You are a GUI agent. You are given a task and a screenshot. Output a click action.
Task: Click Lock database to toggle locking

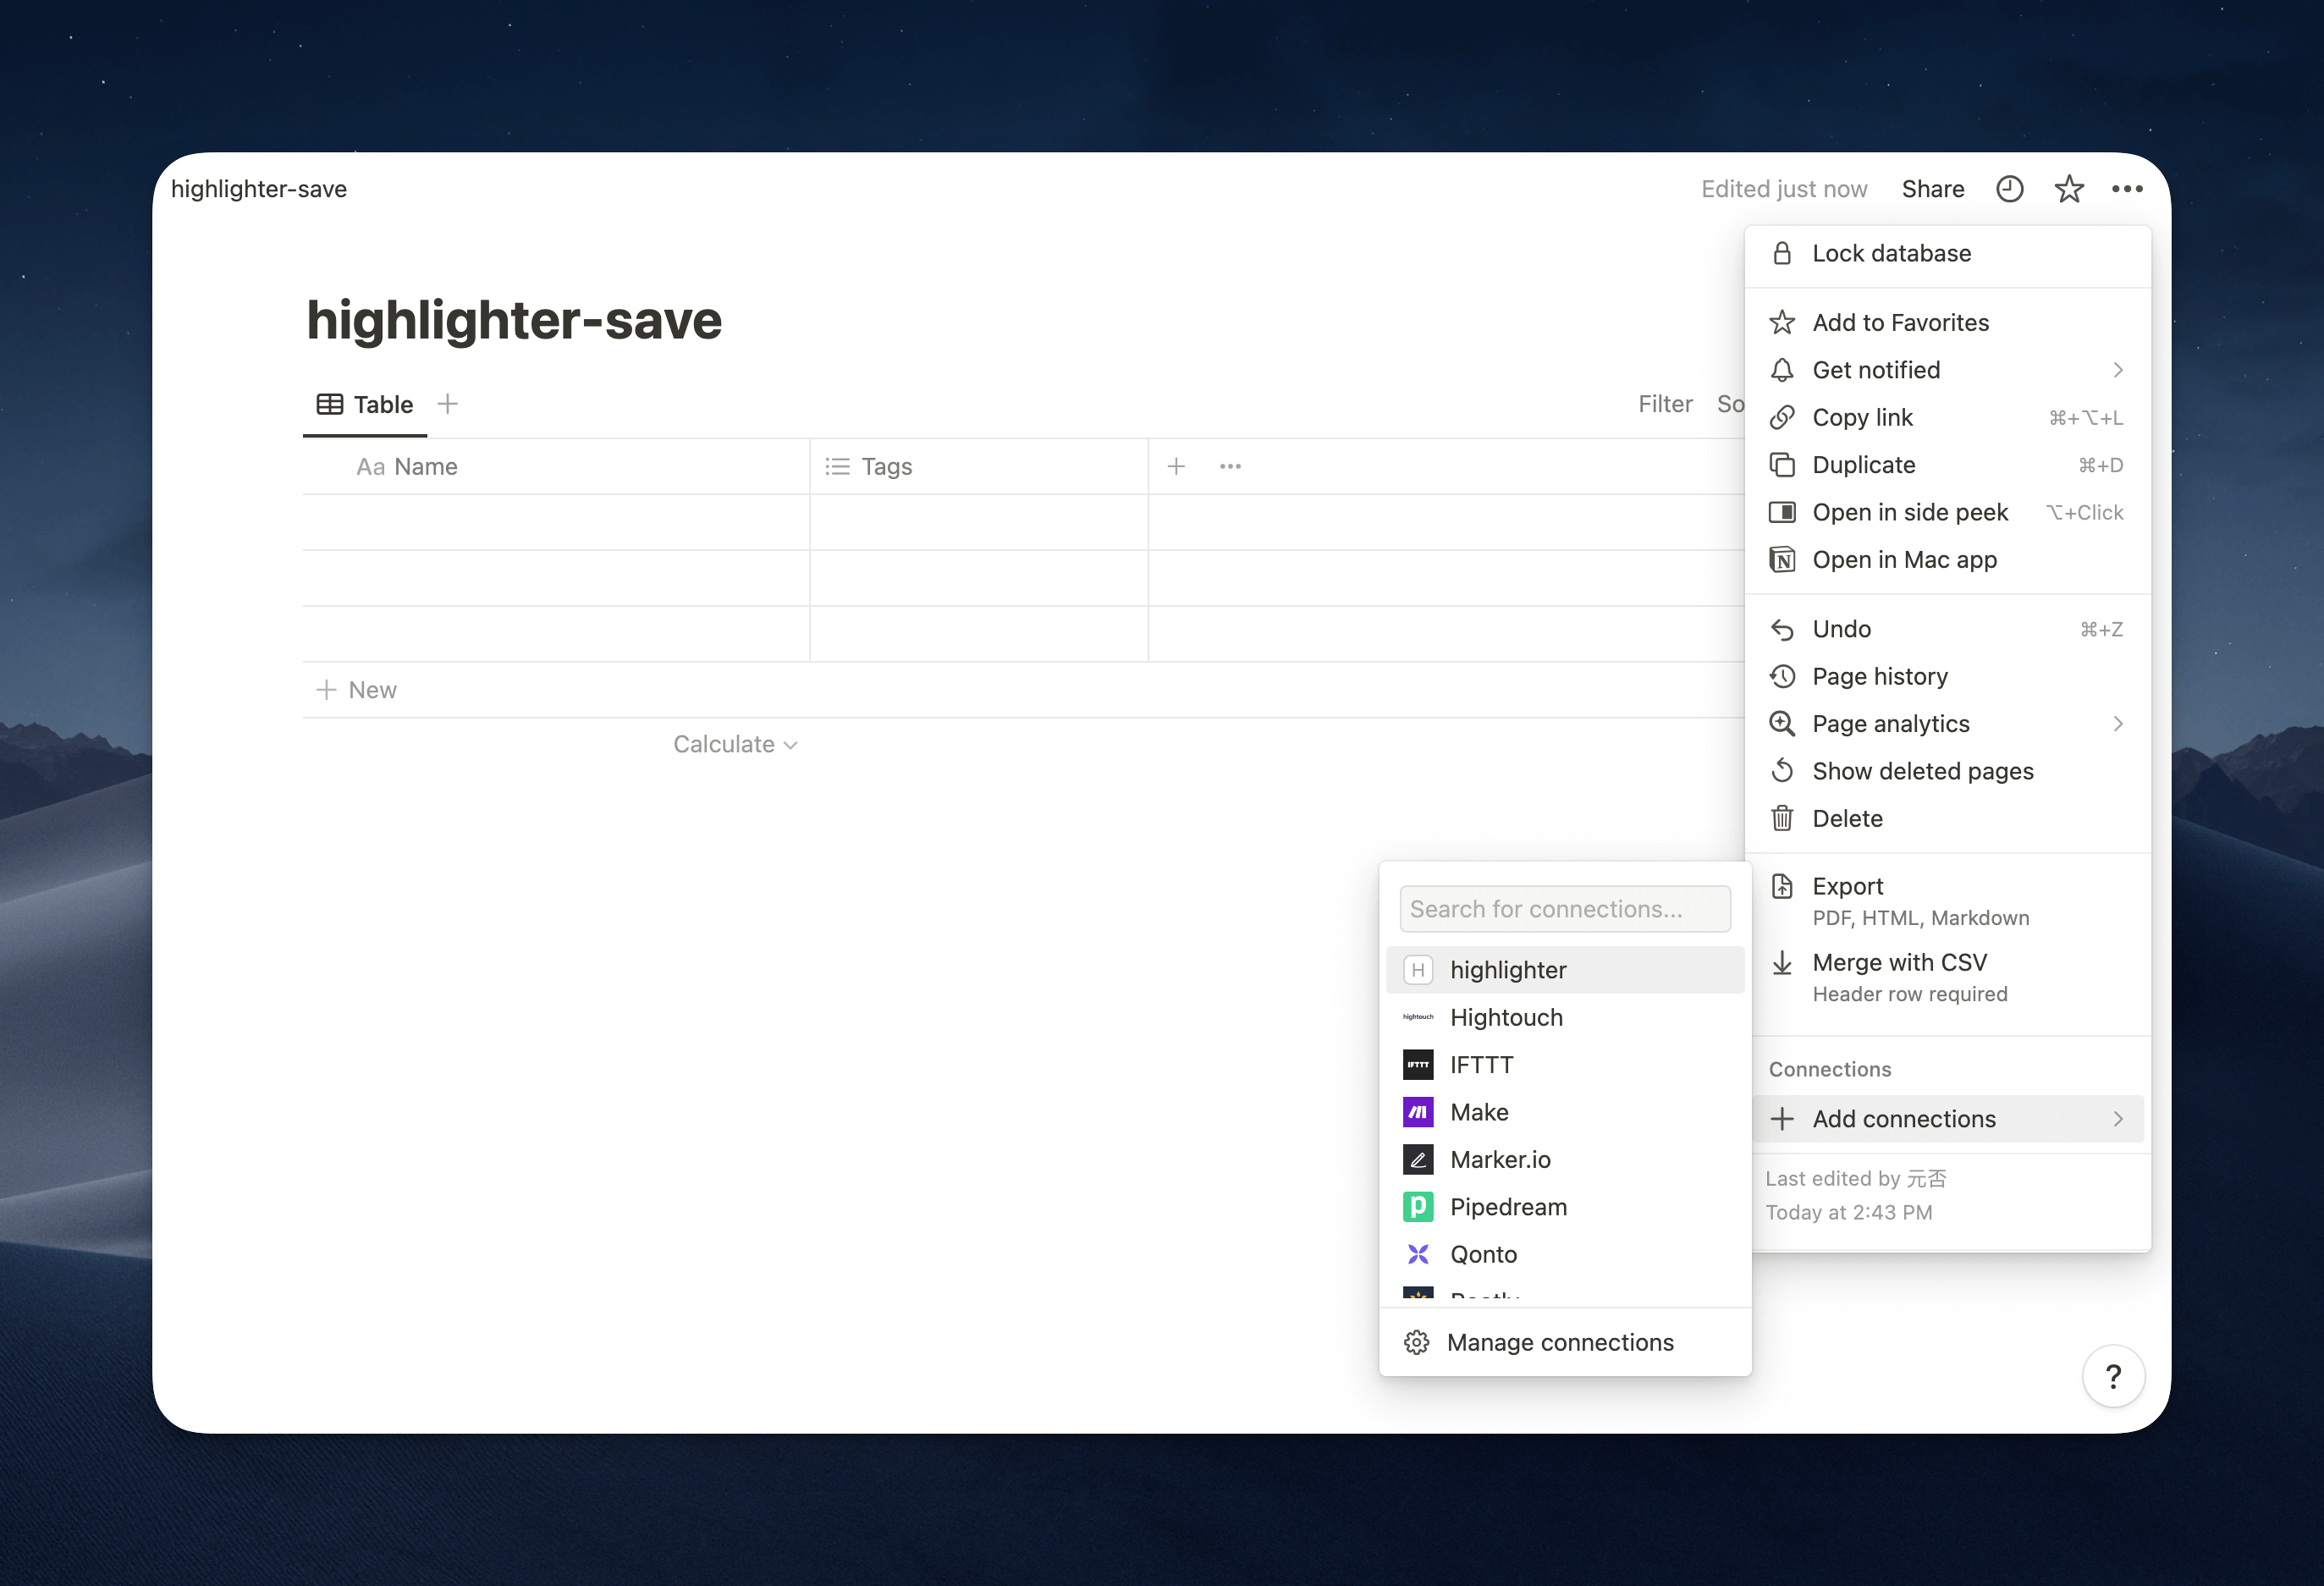1891,253
